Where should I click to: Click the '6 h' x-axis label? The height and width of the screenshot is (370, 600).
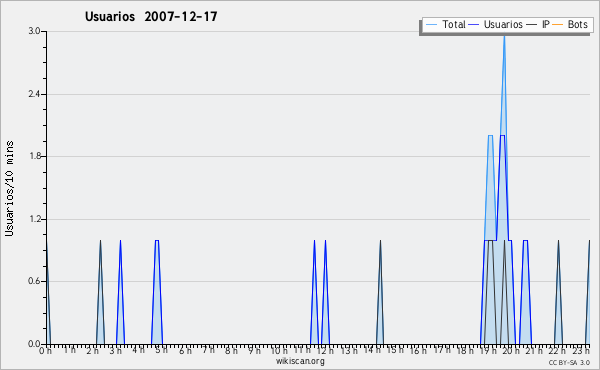186,350
